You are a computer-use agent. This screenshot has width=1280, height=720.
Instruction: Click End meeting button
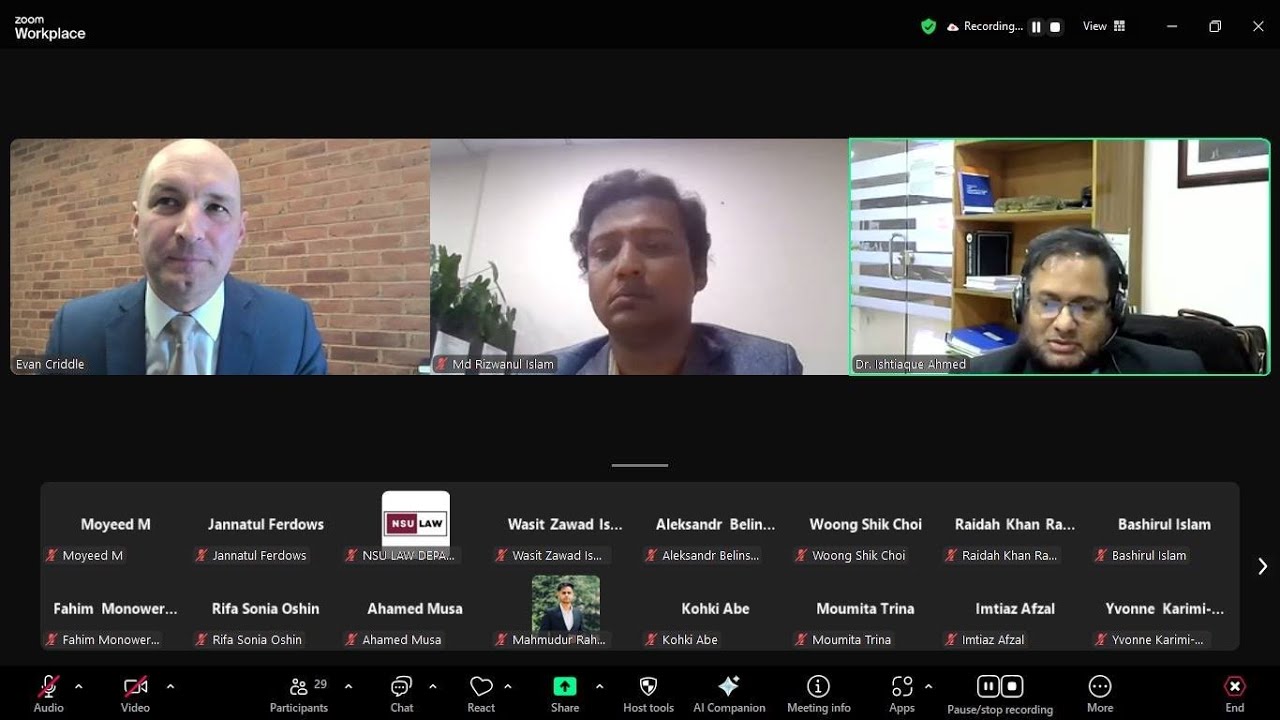click(x=1235, y=693)
